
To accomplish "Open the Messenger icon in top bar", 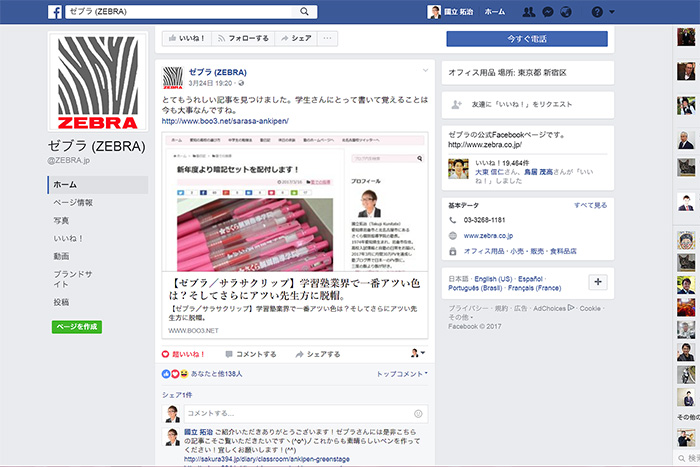I will pyautogui.click(x=547, y=12).
